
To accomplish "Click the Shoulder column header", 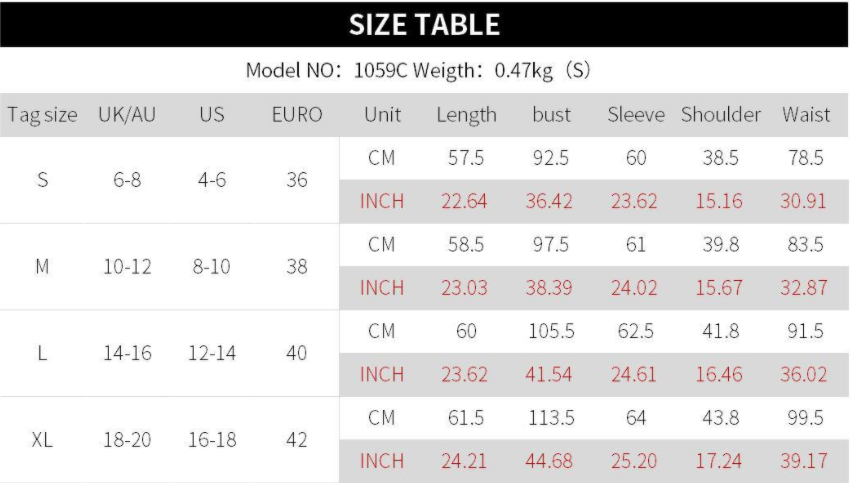I will tap(720, 115).
